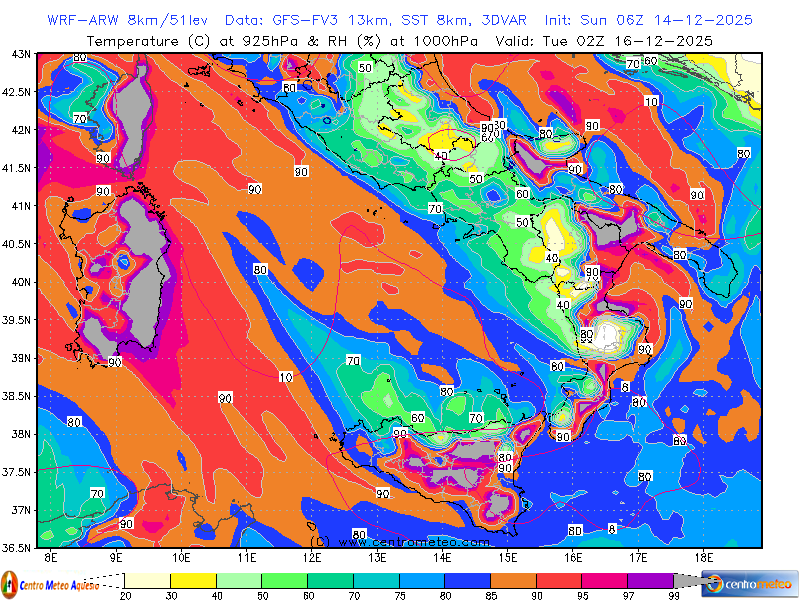
Task: Click the 43N latitude axis label
Action: point(20,54)
